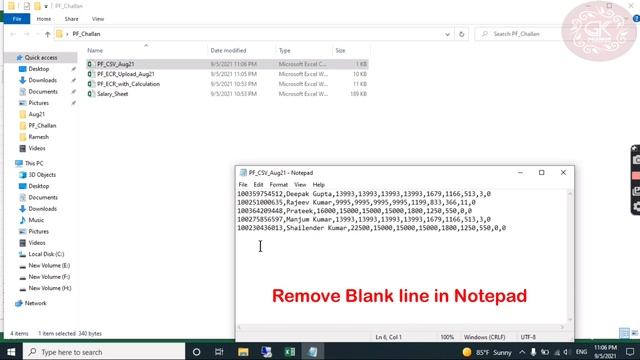Go up one folder level arrow

pyautogui.click(x=47, y=34)
